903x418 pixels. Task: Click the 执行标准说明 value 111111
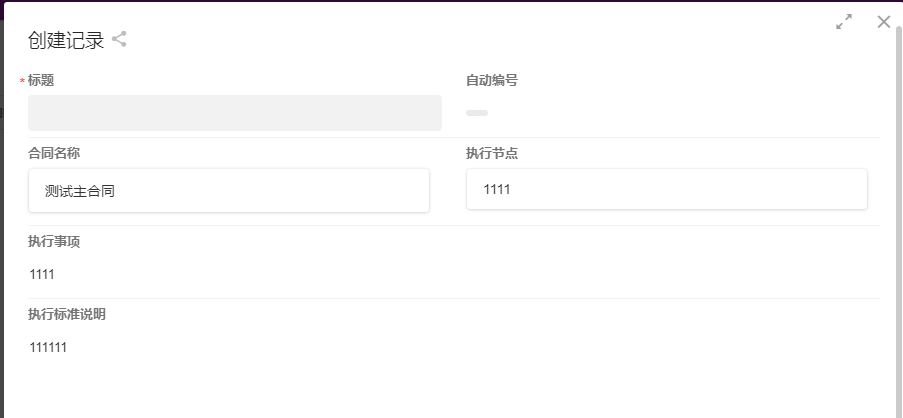point(48,347)
